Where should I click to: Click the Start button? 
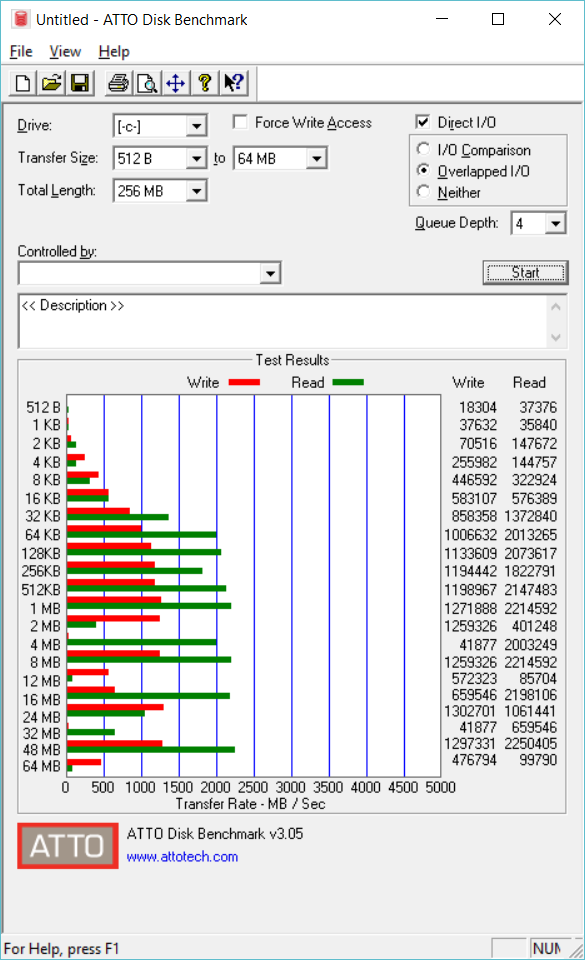525,272
